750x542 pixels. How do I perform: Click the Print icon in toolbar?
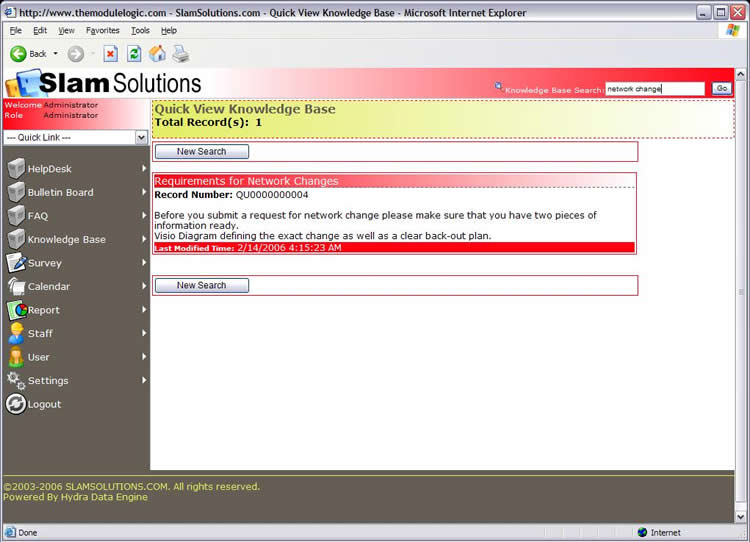[x=181, y=54]
